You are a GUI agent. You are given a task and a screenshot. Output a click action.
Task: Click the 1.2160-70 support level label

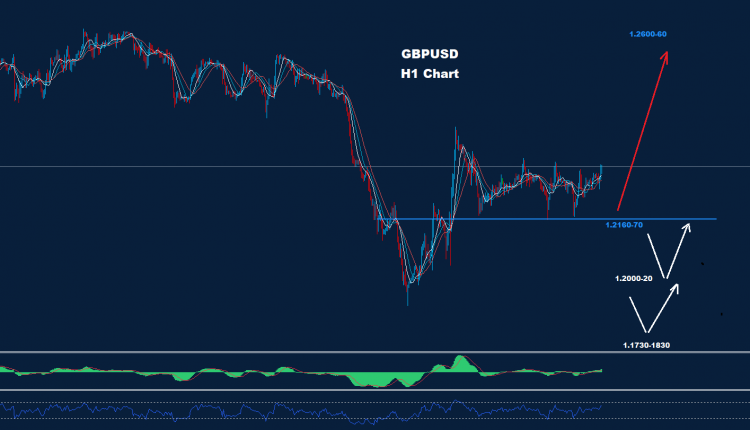pos(625,225)
